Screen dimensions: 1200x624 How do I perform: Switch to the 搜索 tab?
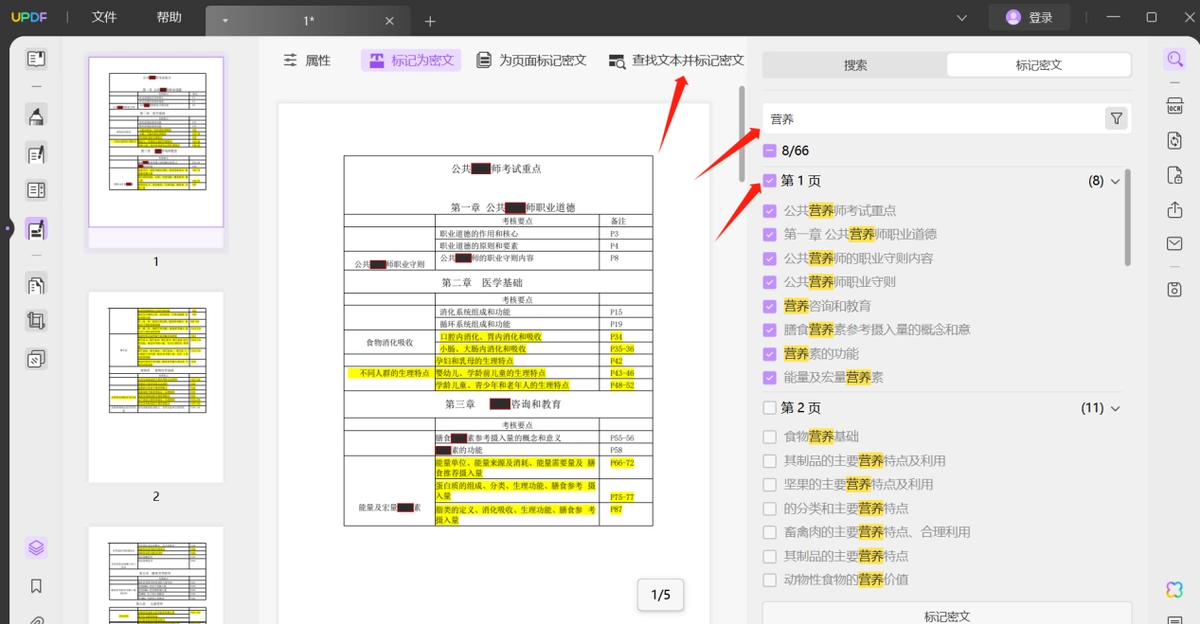[x=855, y=65]
